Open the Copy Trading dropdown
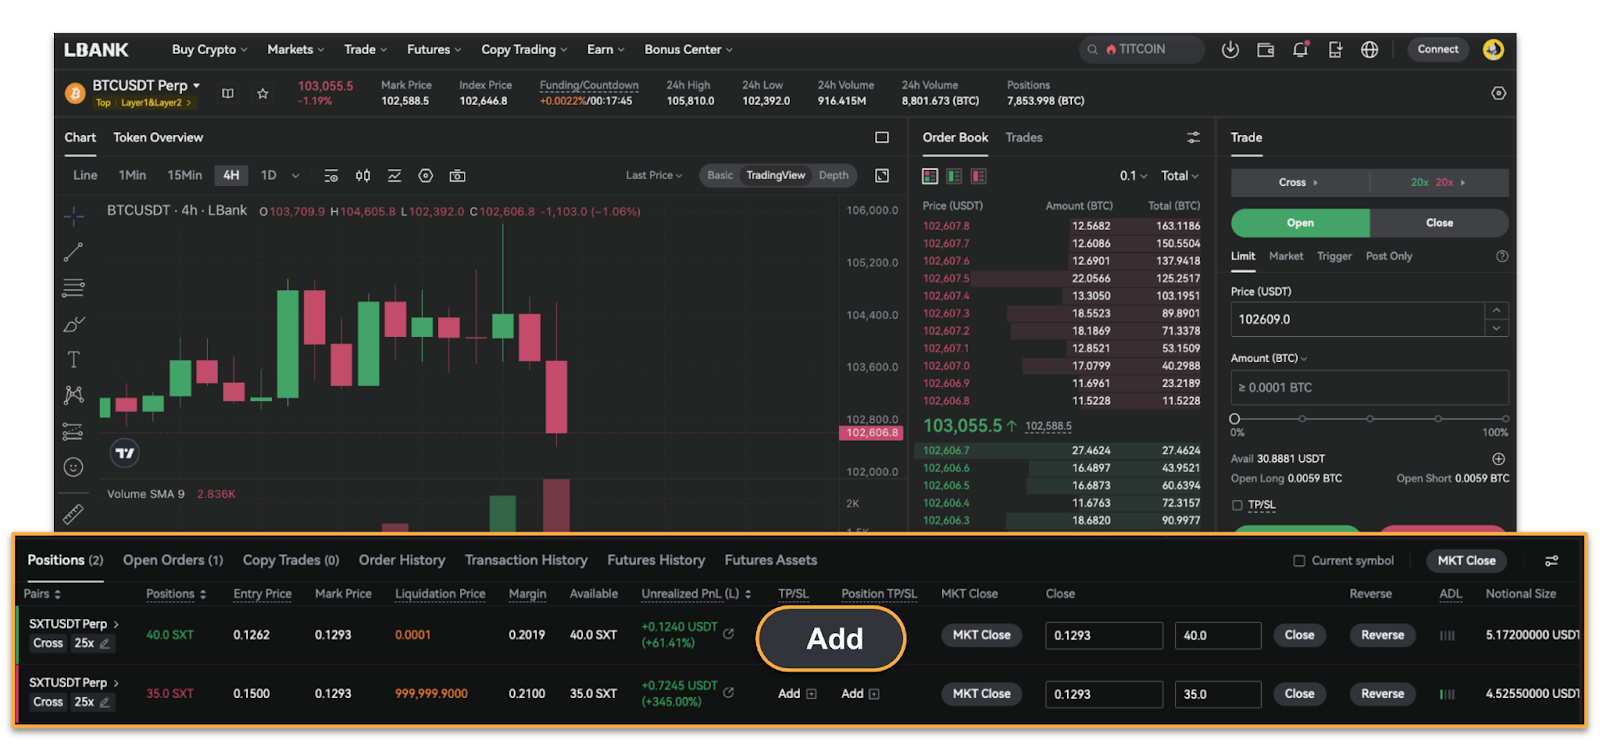This screenshot has width=1600, height=744. point(524,49)
